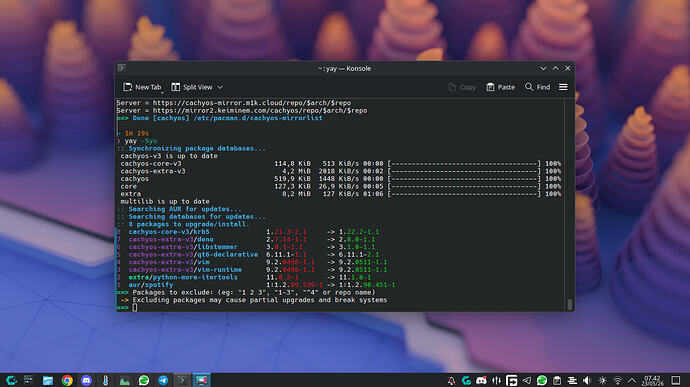
Task: Open the WhatsApp taskbar icon
Action: 144,380
